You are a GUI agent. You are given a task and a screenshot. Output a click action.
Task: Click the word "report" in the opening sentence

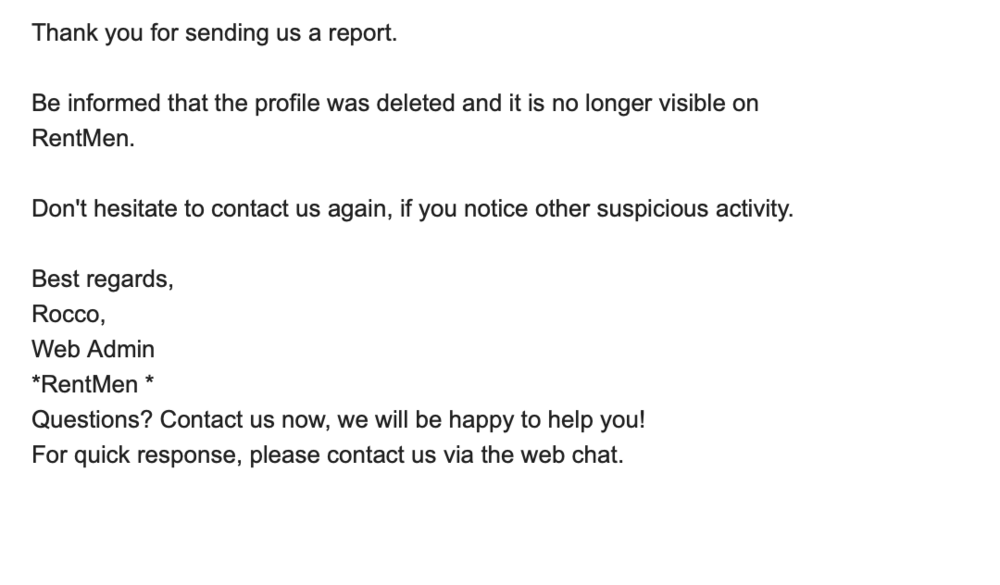tap(362, 33)
